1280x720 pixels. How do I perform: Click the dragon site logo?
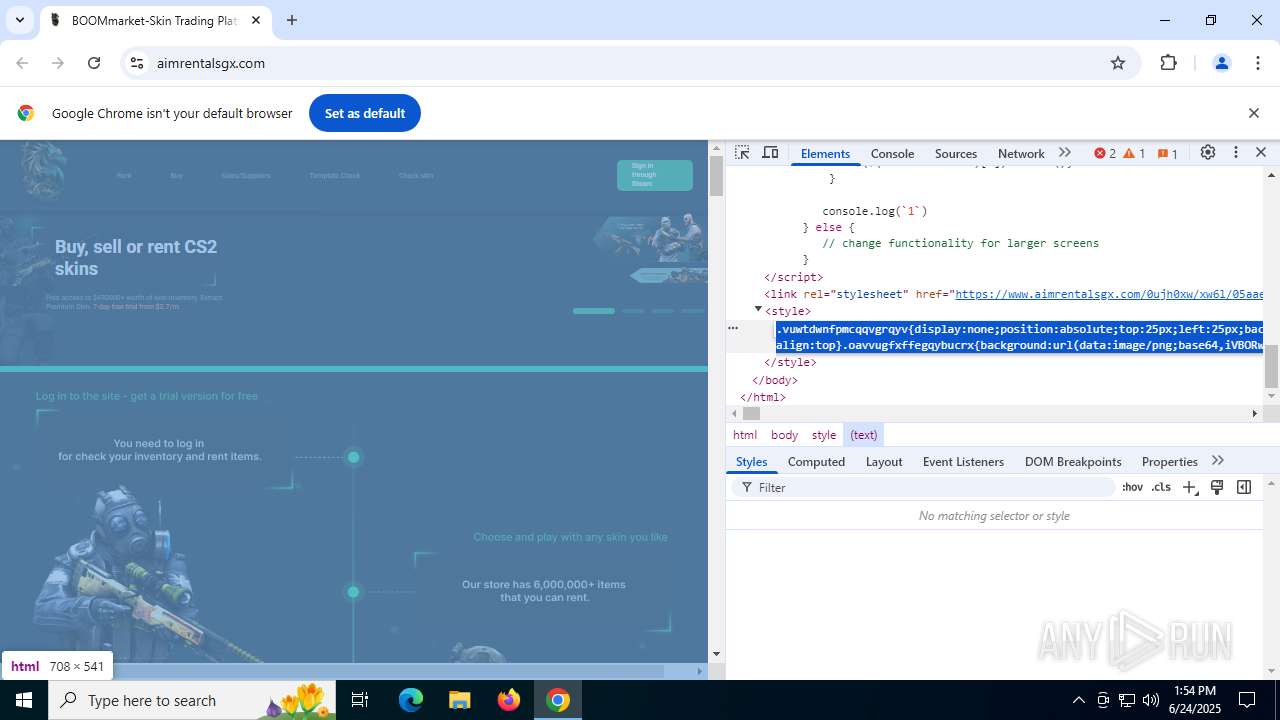(x=43, y=172)
